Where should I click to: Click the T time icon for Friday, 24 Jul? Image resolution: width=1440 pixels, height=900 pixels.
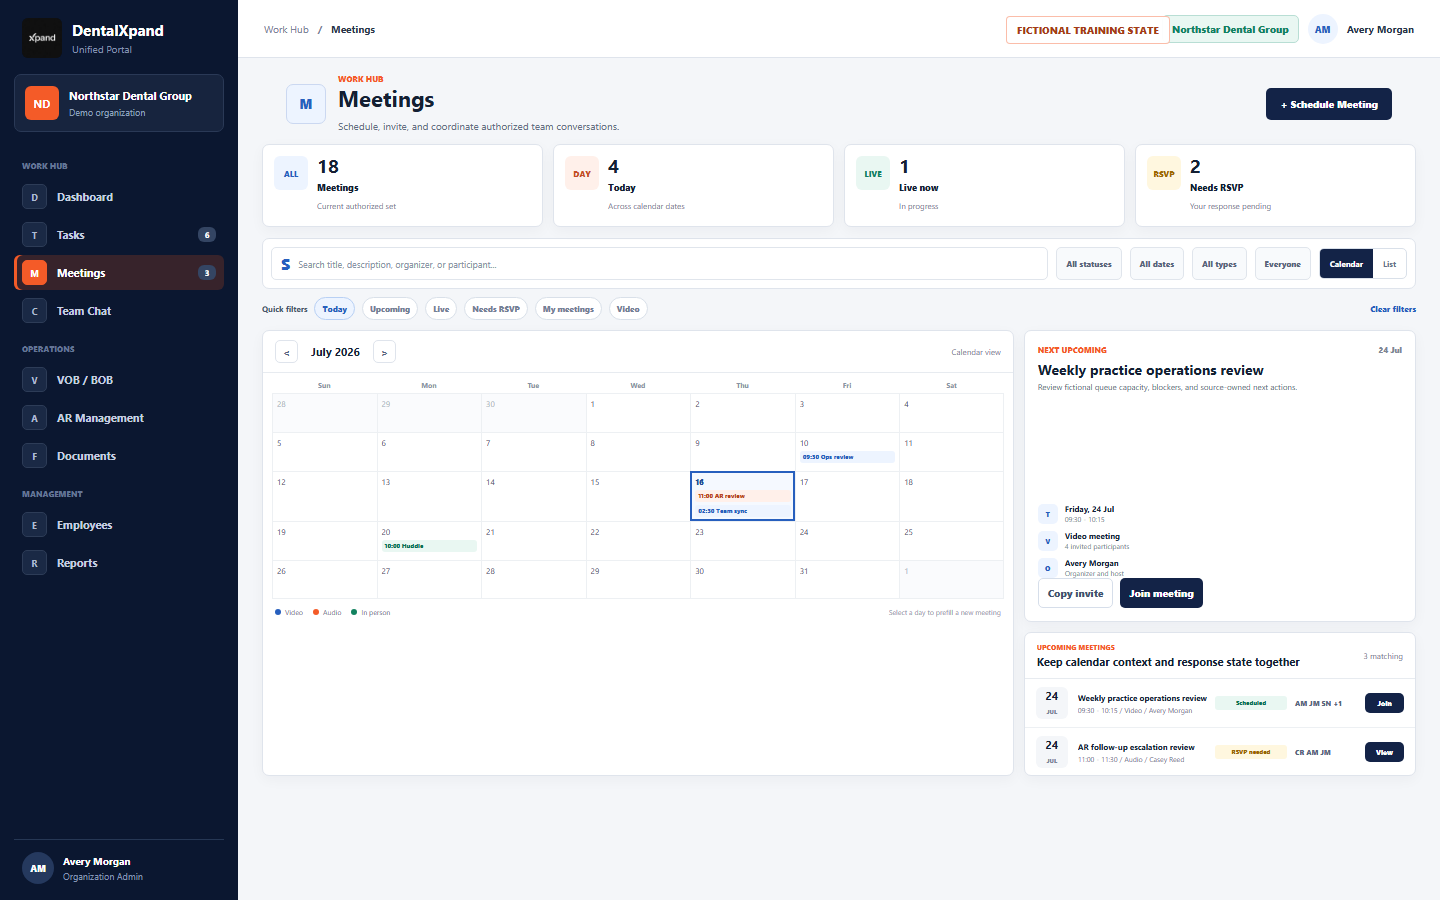(1048, 514)
